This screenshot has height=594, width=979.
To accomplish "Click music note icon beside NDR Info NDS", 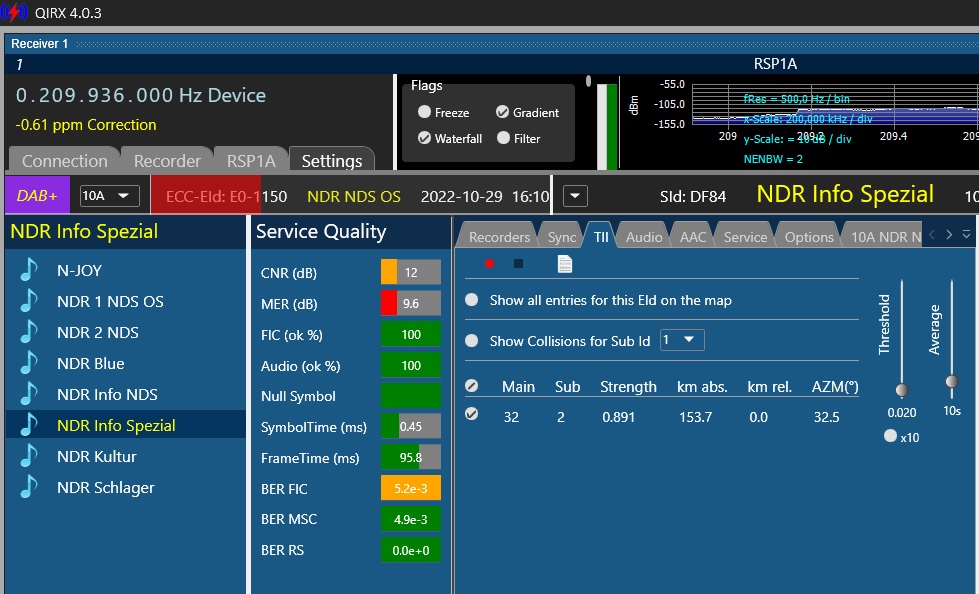I will tap(29, 394).
